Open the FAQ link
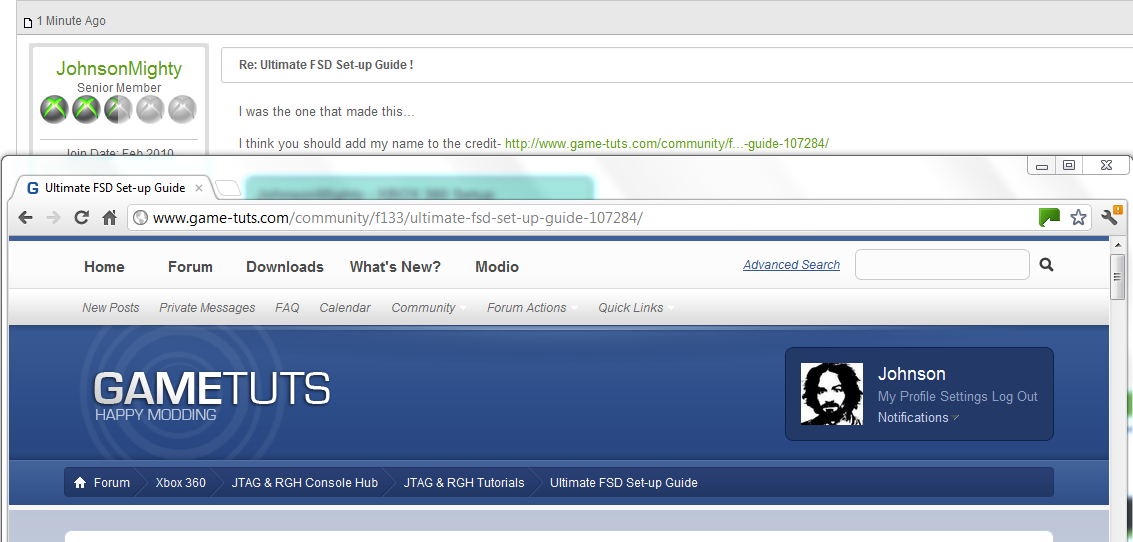The image size is (1133, 542). pyautogui.click(x=287, y=308)
